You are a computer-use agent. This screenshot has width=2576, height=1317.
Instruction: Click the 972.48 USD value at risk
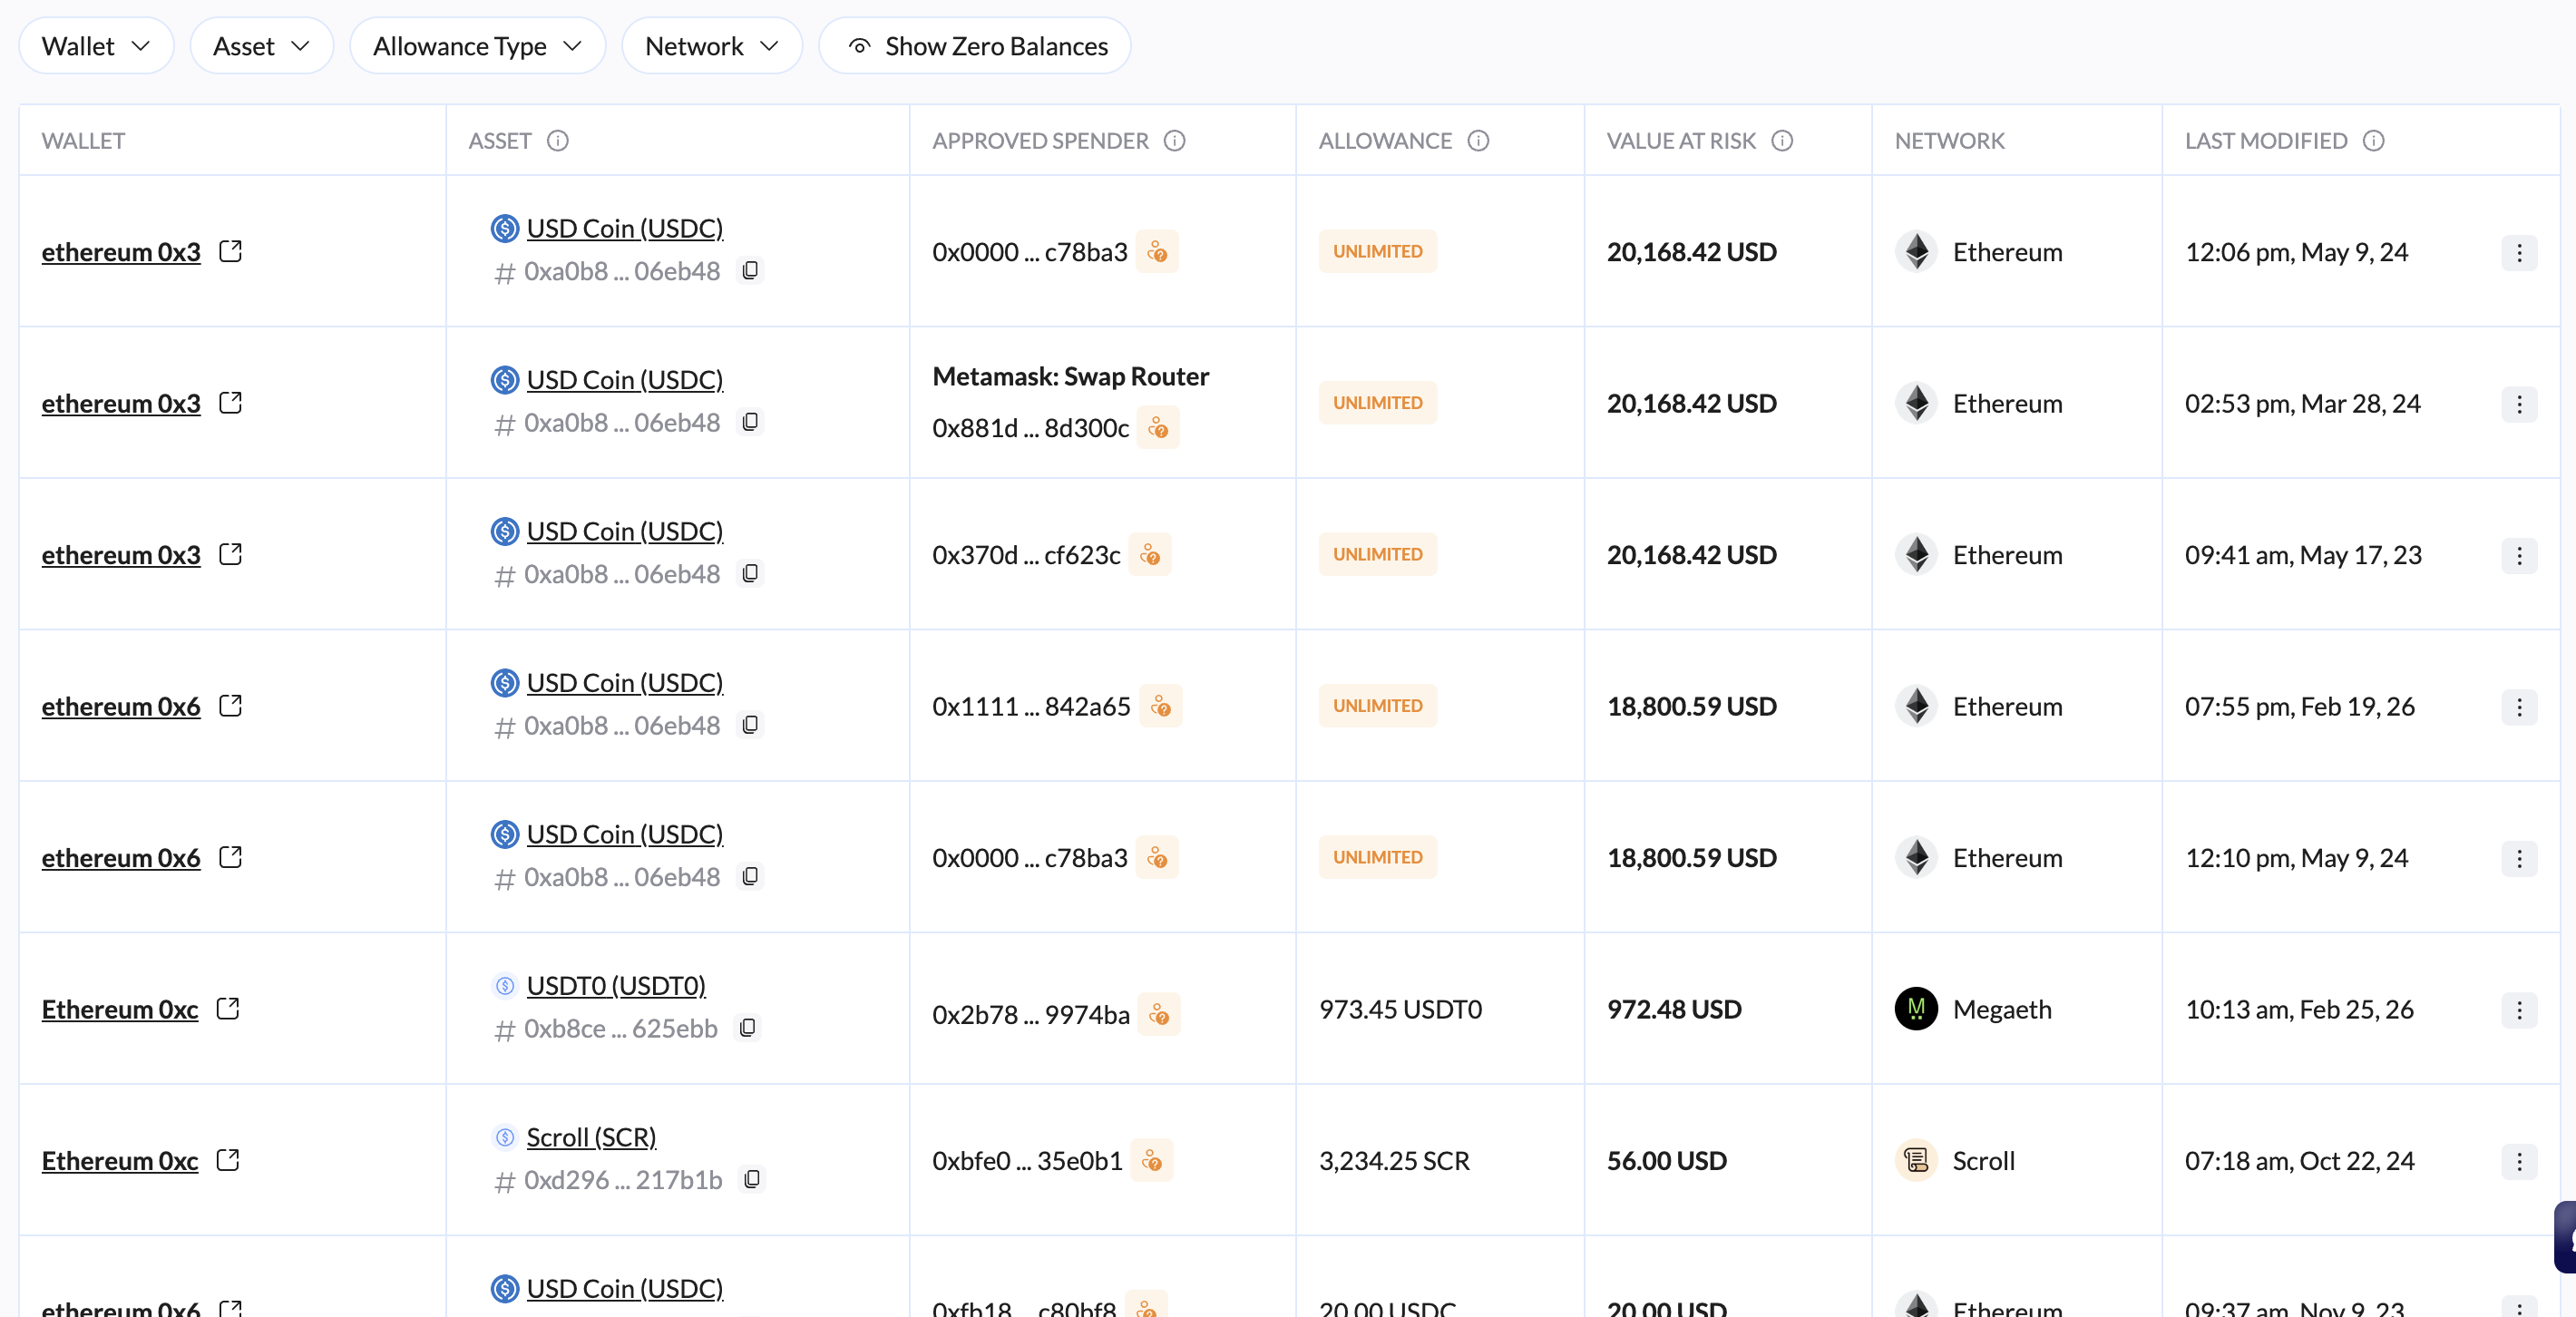coord(1674,1010)
